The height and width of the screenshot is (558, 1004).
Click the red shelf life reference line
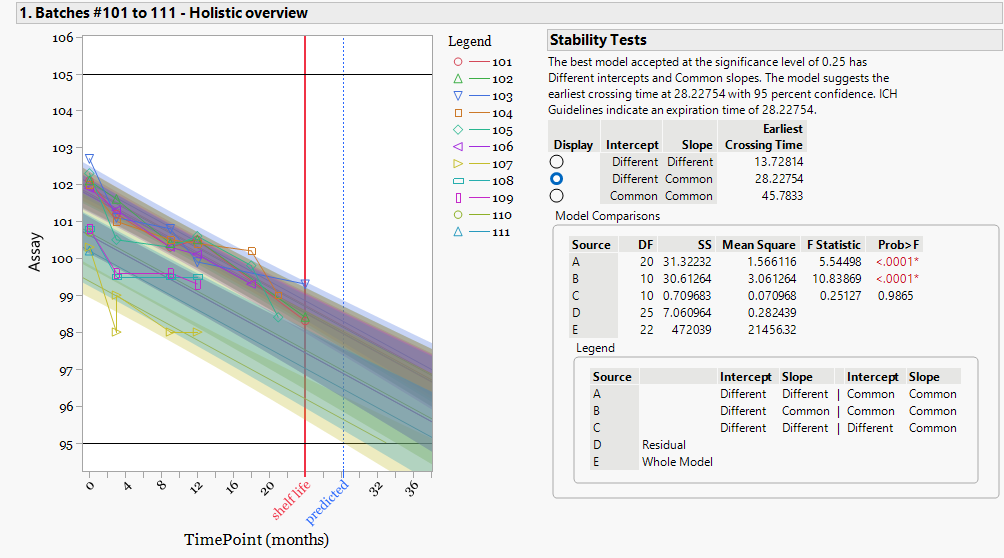click(305, 256)
